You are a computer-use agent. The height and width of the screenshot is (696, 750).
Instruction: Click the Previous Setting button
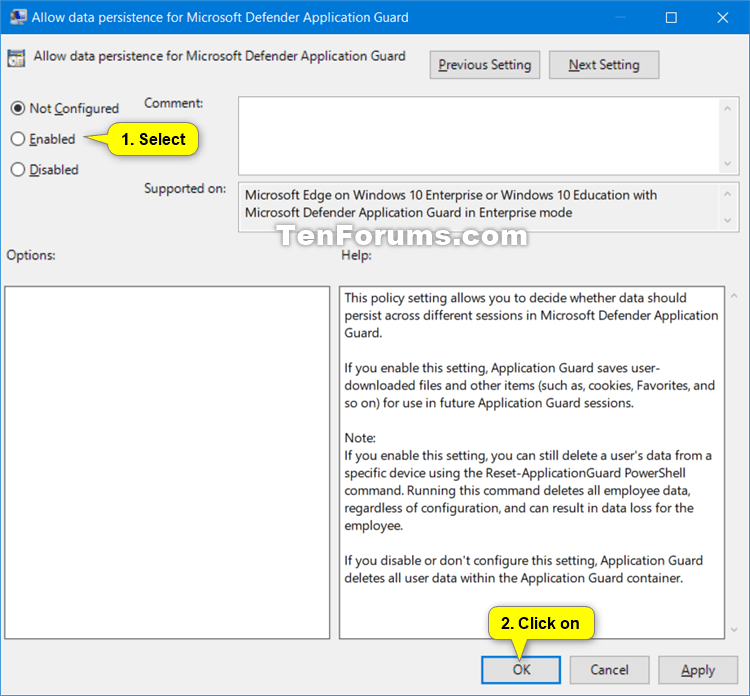point(485,65)
